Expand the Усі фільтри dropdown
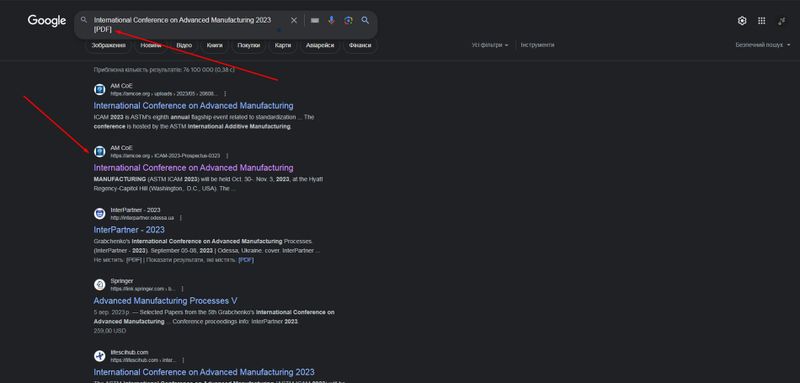Viewport: 800px width, 383px height. [x=490, y=45]
